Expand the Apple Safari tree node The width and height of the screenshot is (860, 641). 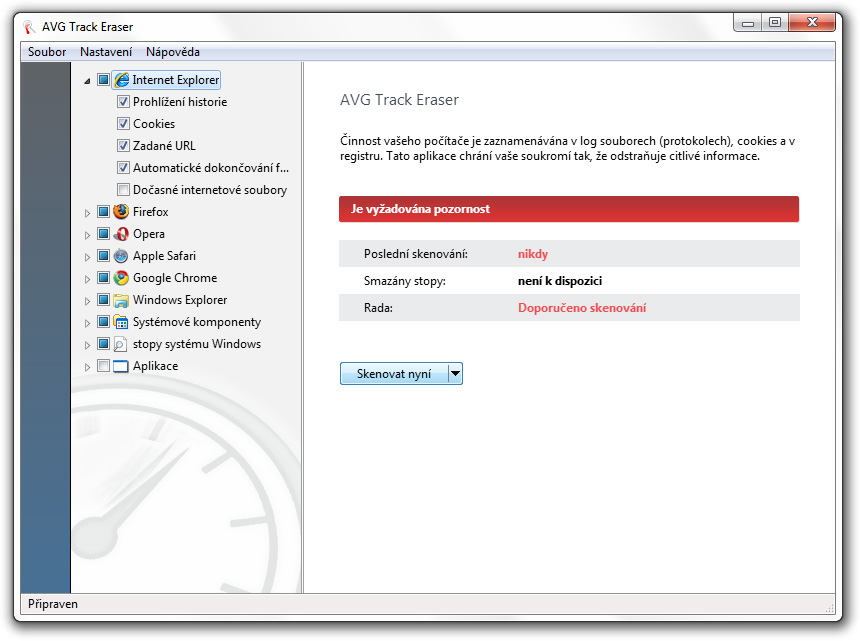87,257
